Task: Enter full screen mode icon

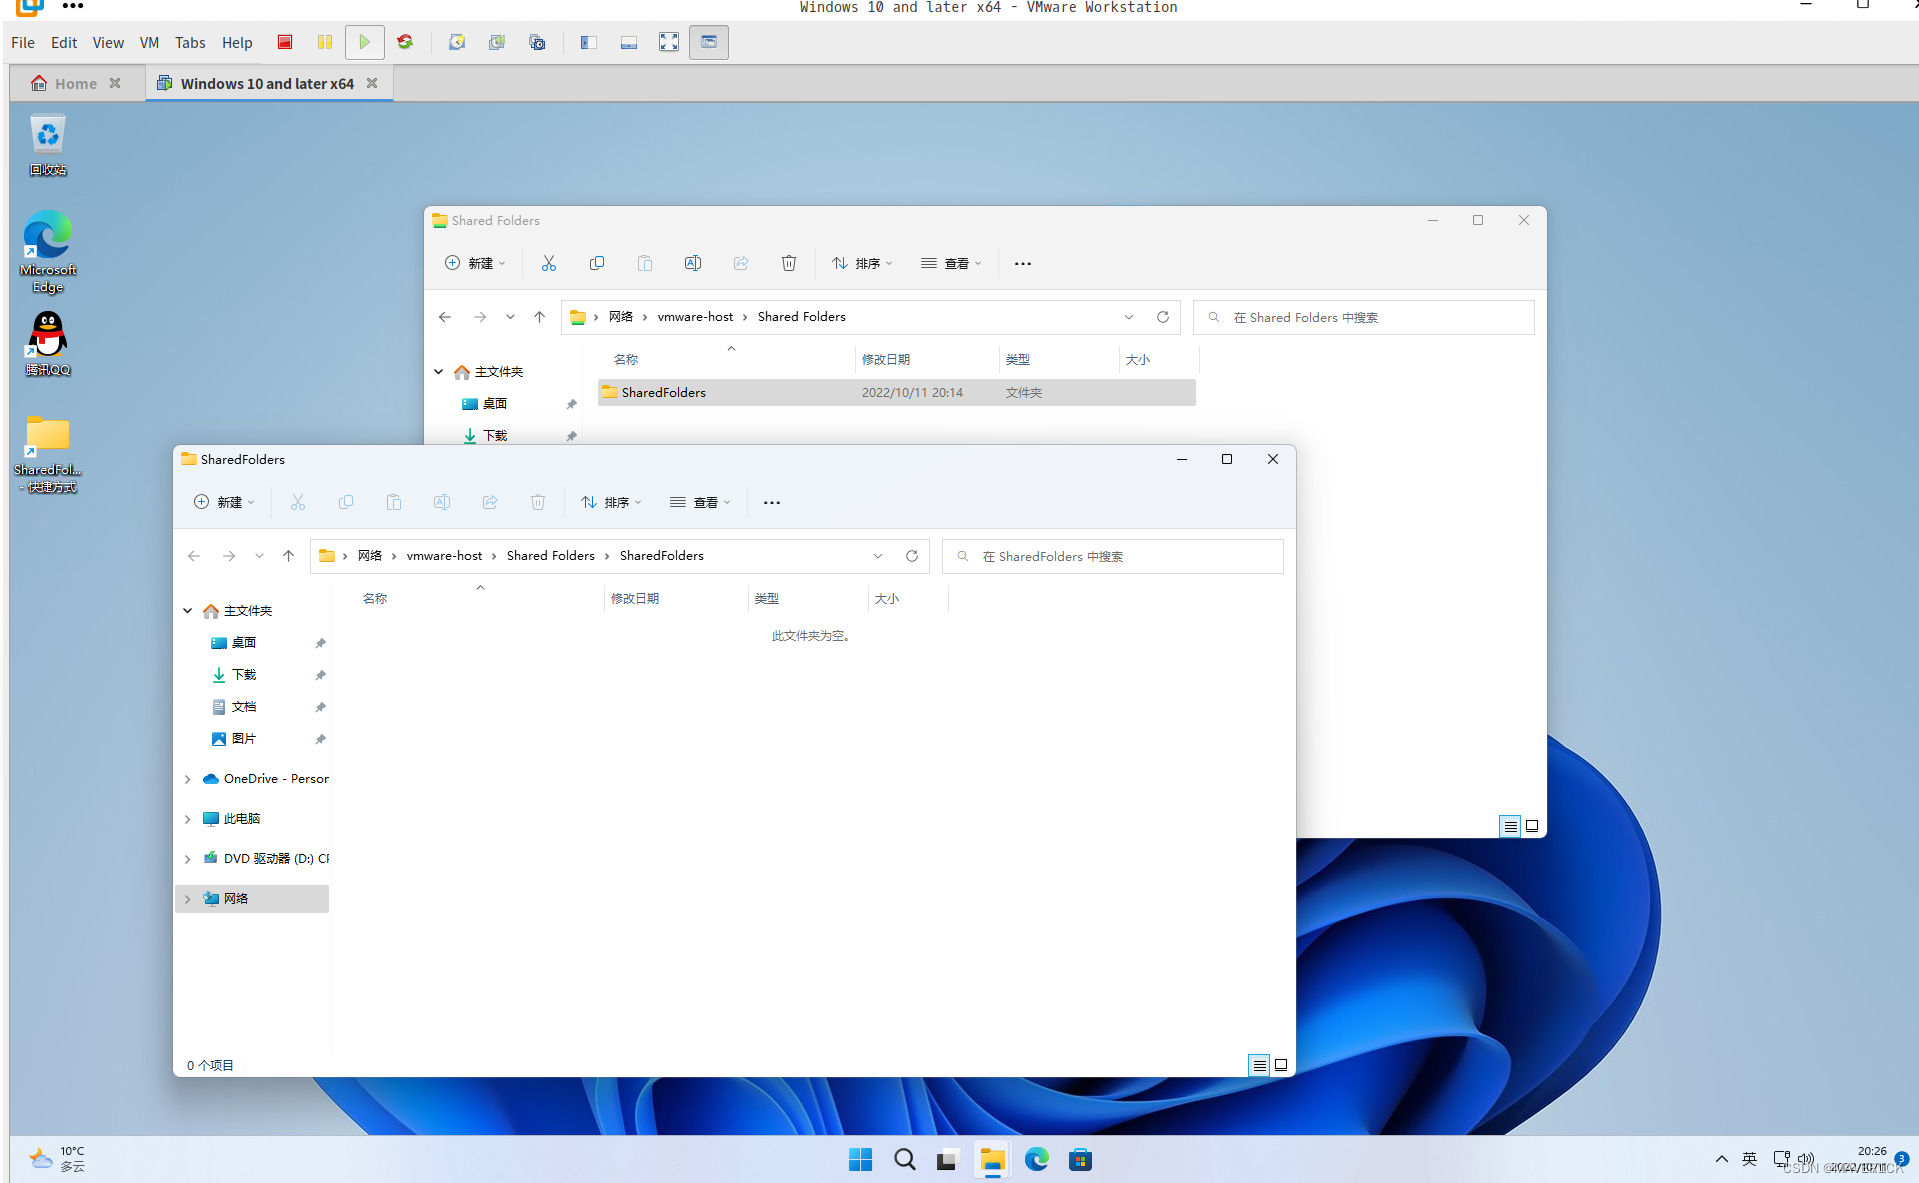Action: point(669,42)
